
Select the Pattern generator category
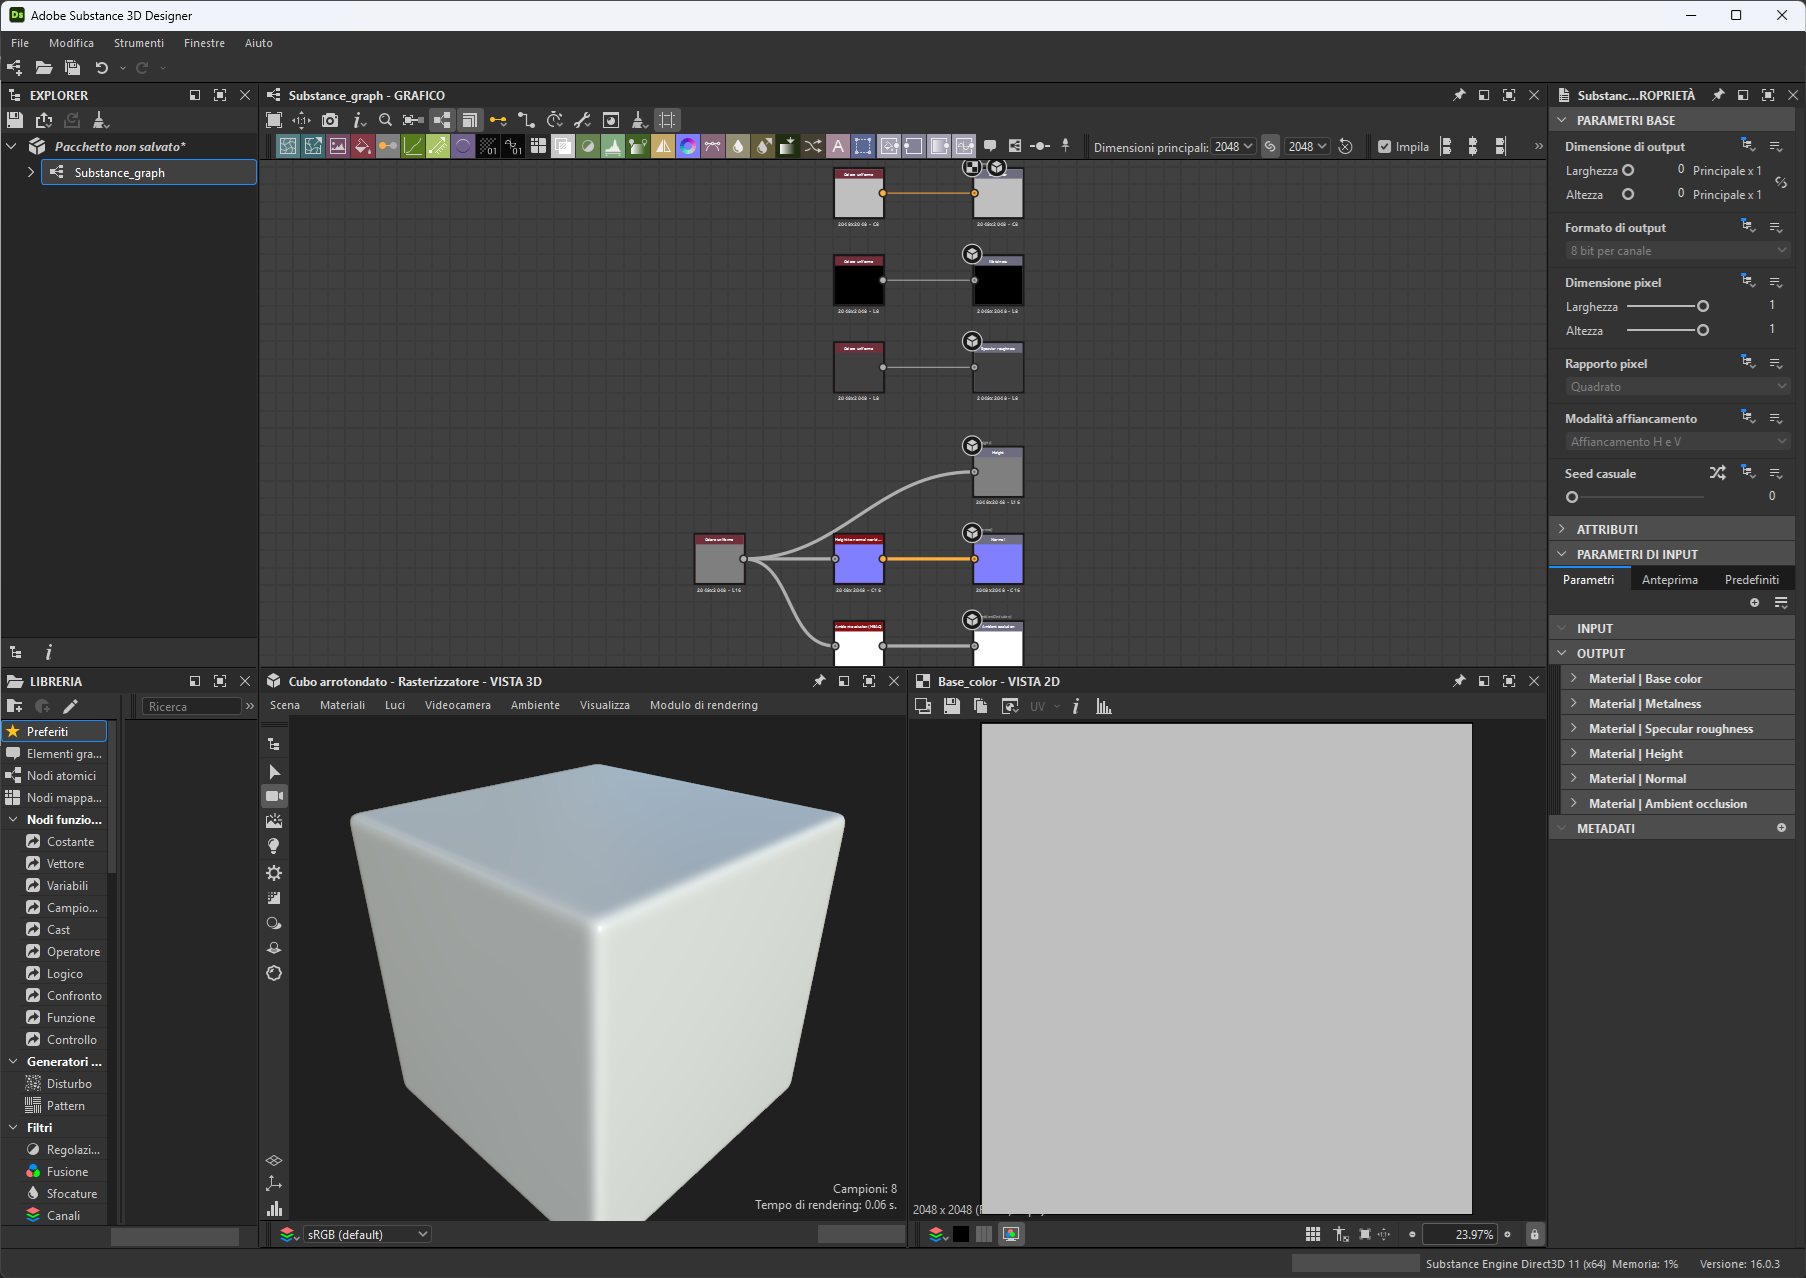pyautogui.click(x=65, y=1105)
